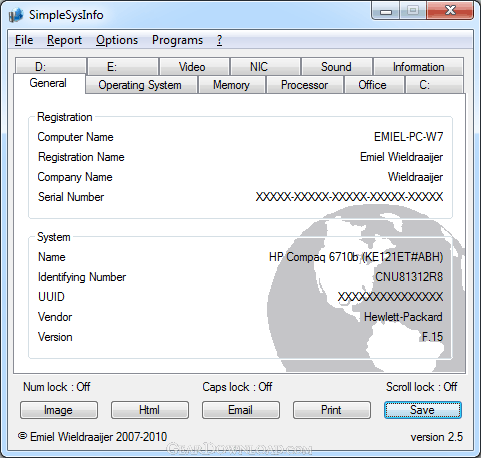The width and height of the screenshot is (481, 458).
Task: Click the version 2.5 text
Action: tap(437, 437)
